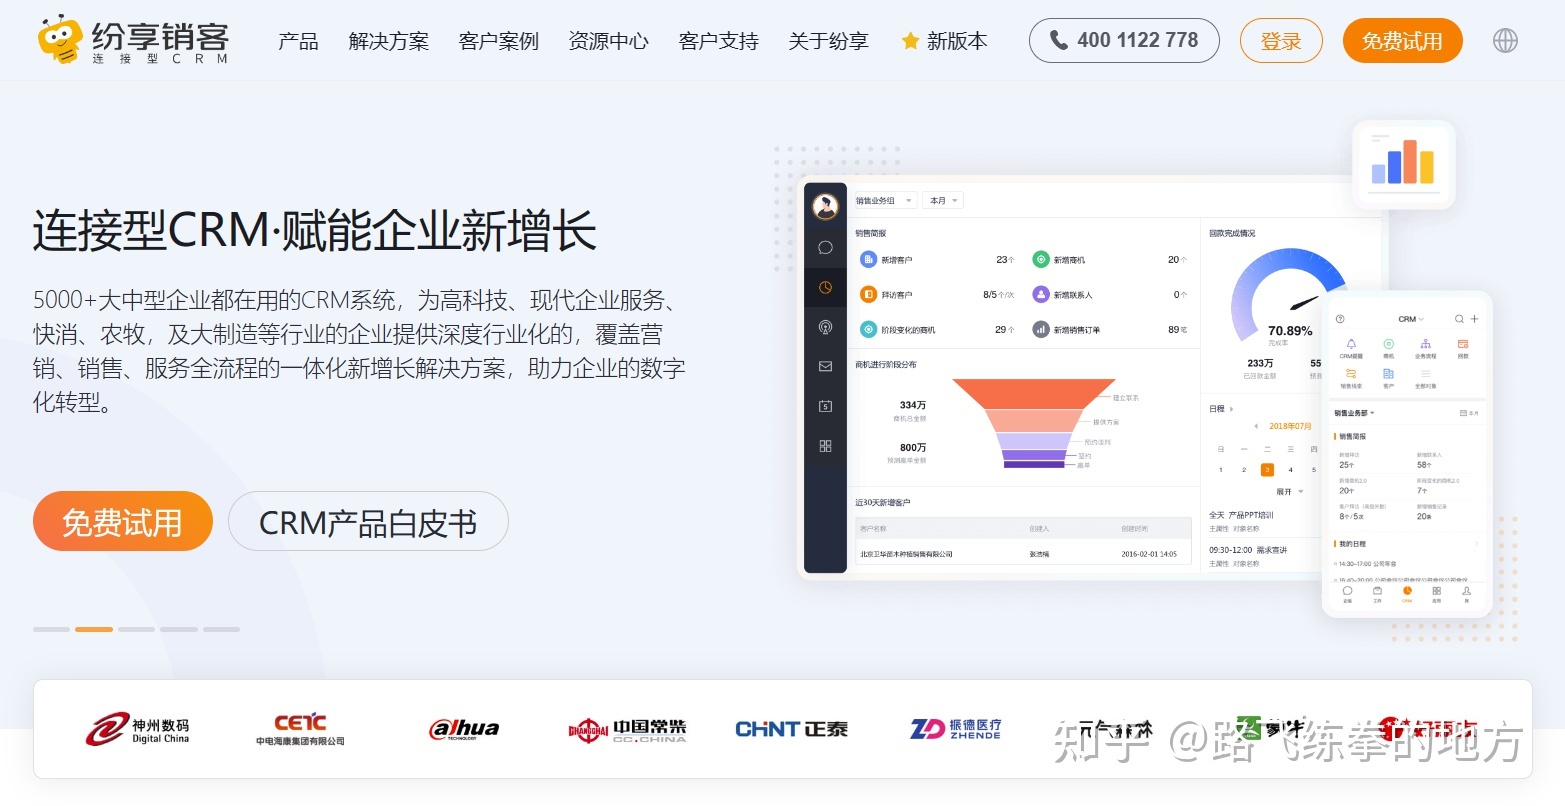Viewport: 1565px width, 806px height.
Task: Expand the 日程 arrow in the dashboard
Action: tap(1231, 409)
